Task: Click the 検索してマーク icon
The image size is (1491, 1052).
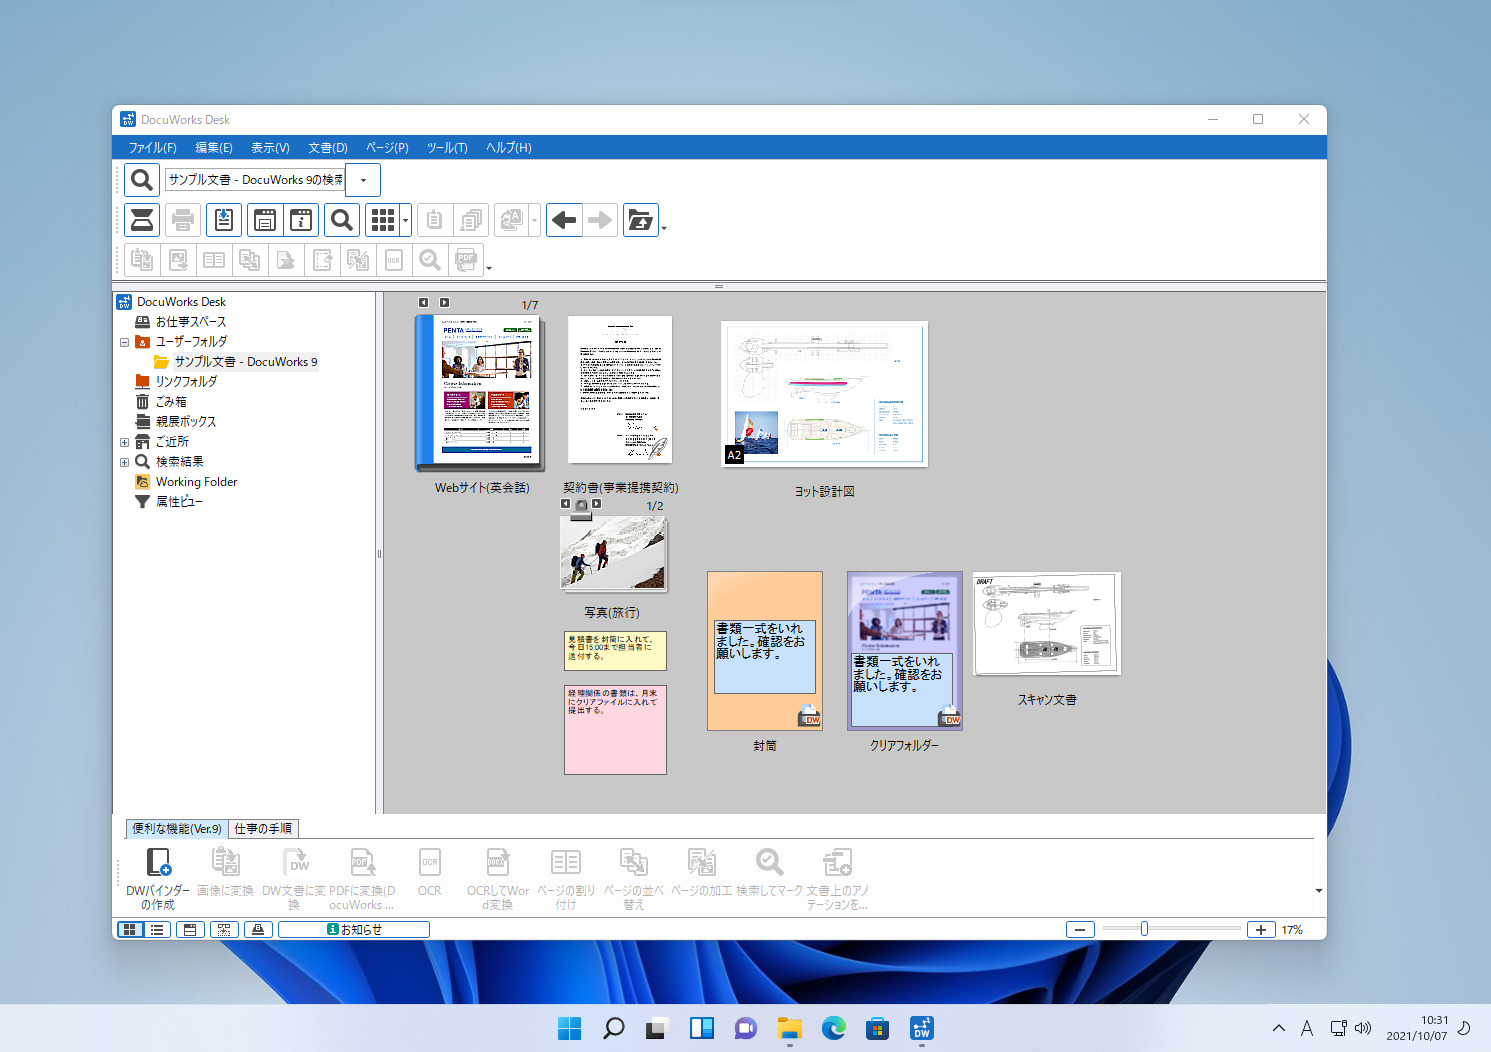Action: tap(770, 862)
